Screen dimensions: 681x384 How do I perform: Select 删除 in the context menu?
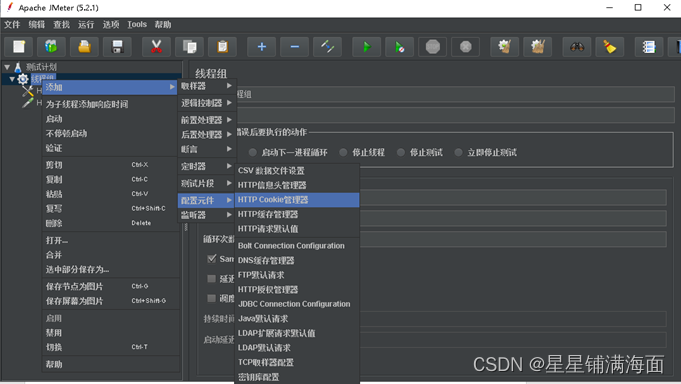pyautogui.click(x=111, y=223)
